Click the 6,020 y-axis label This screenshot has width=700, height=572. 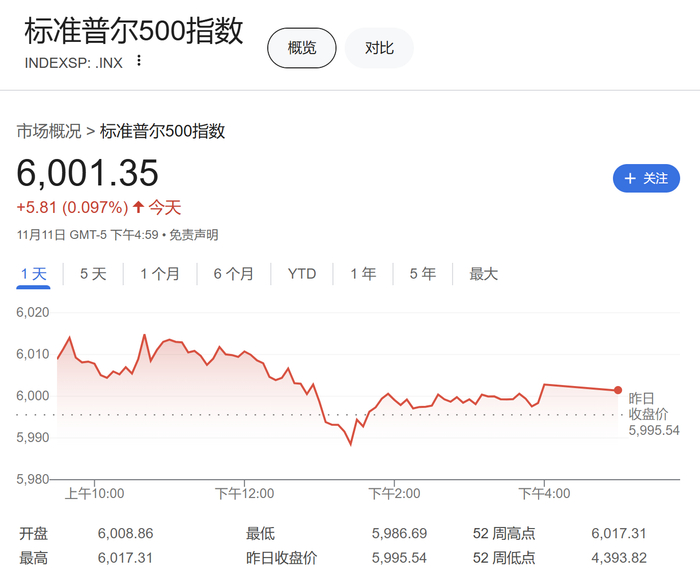coord(33,312)
